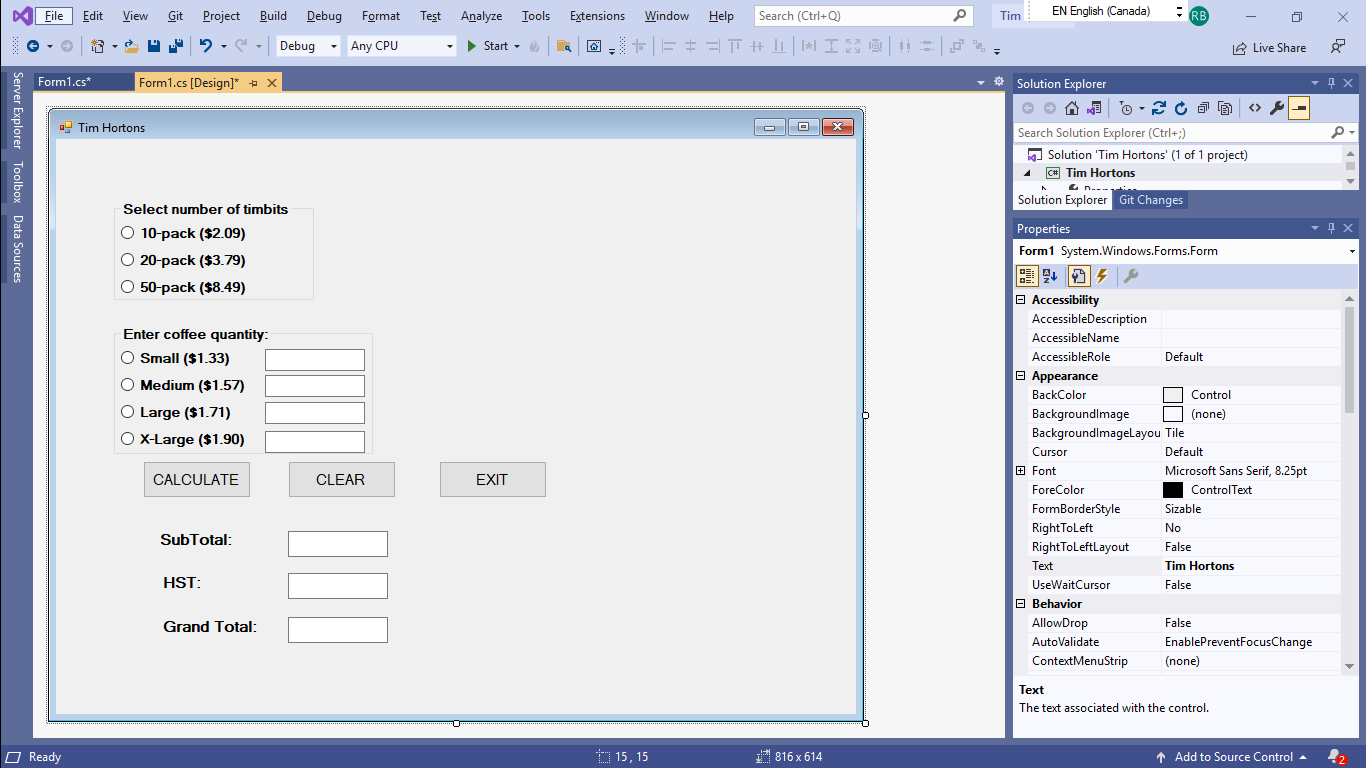Collapse the Tim Hortons project node
The height and width of the screenshot is (768, 1366).
click(1029, 173)
